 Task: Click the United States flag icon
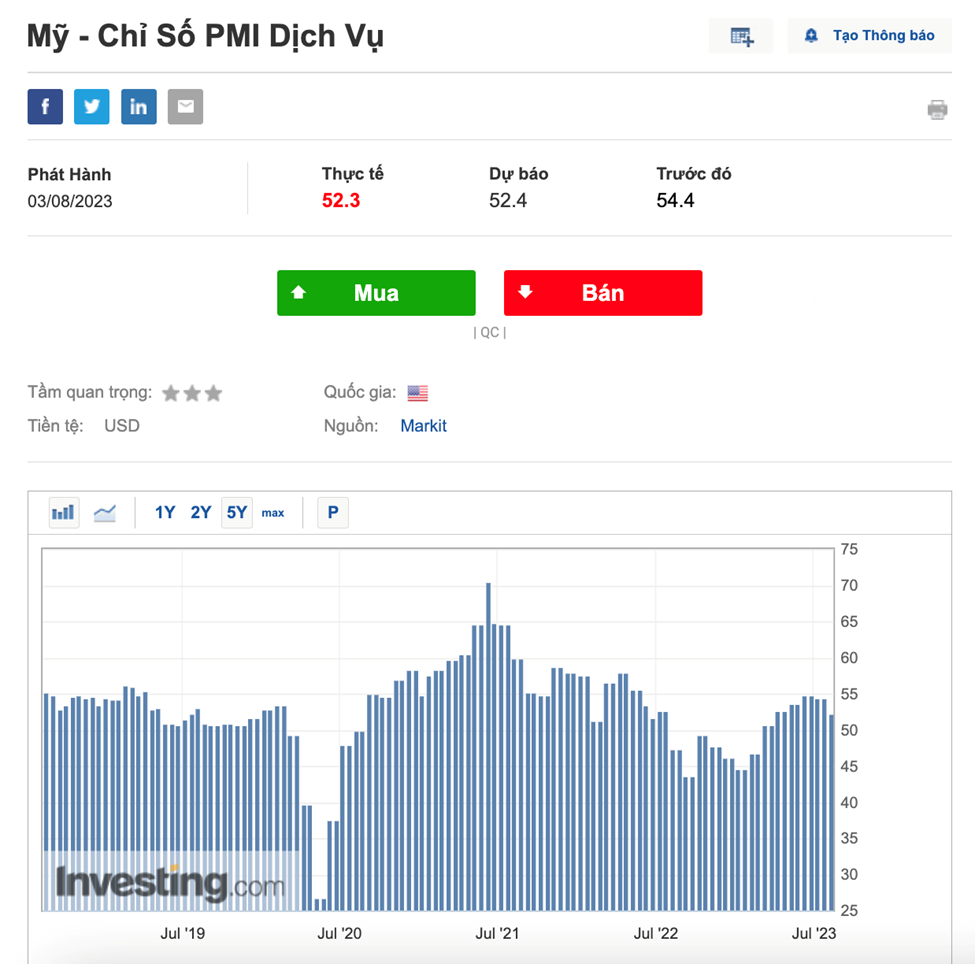point(417,393)
